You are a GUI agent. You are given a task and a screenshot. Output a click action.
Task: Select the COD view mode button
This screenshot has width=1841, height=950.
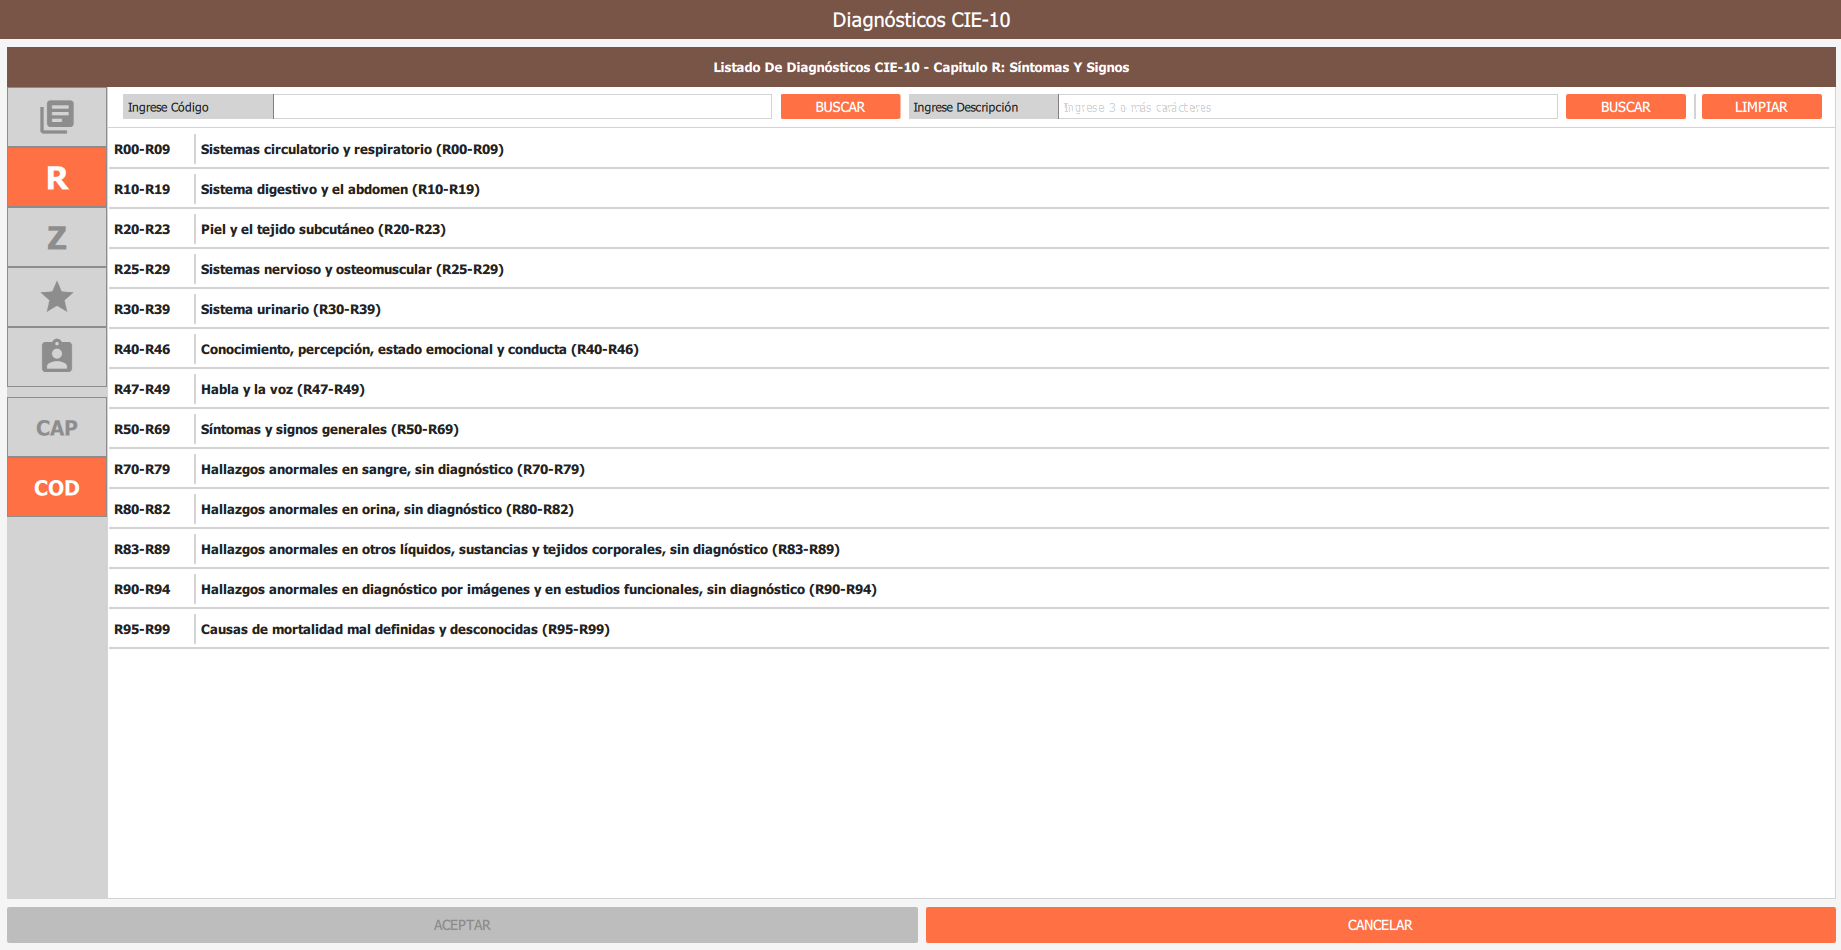tap(57, 488)
